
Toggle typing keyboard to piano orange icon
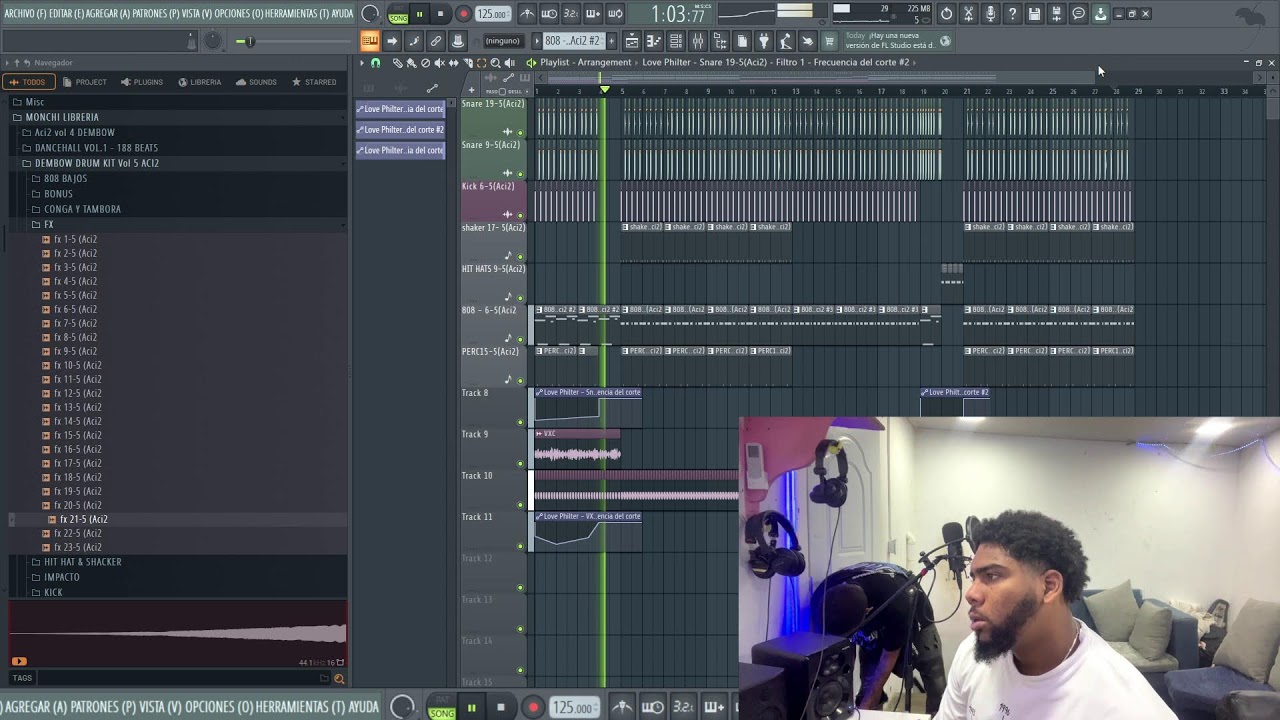coord(370,41)
